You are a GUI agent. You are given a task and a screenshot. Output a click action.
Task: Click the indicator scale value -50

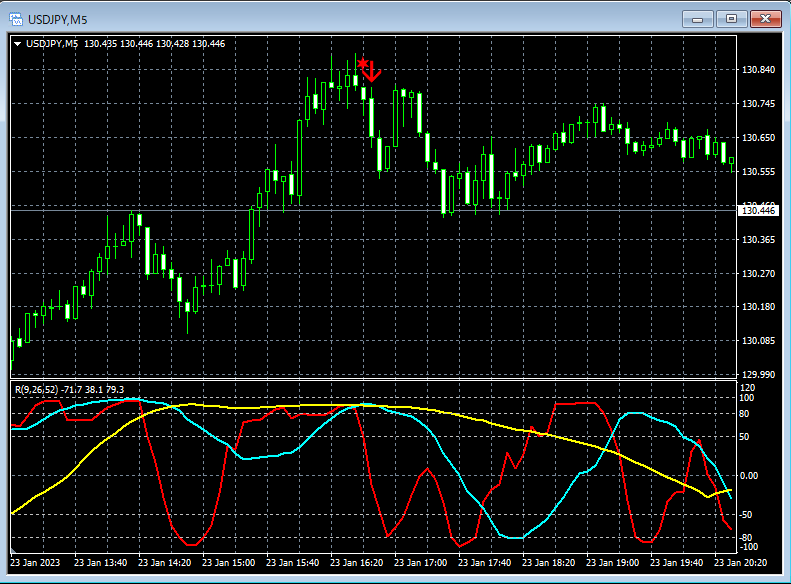(746, 514)
